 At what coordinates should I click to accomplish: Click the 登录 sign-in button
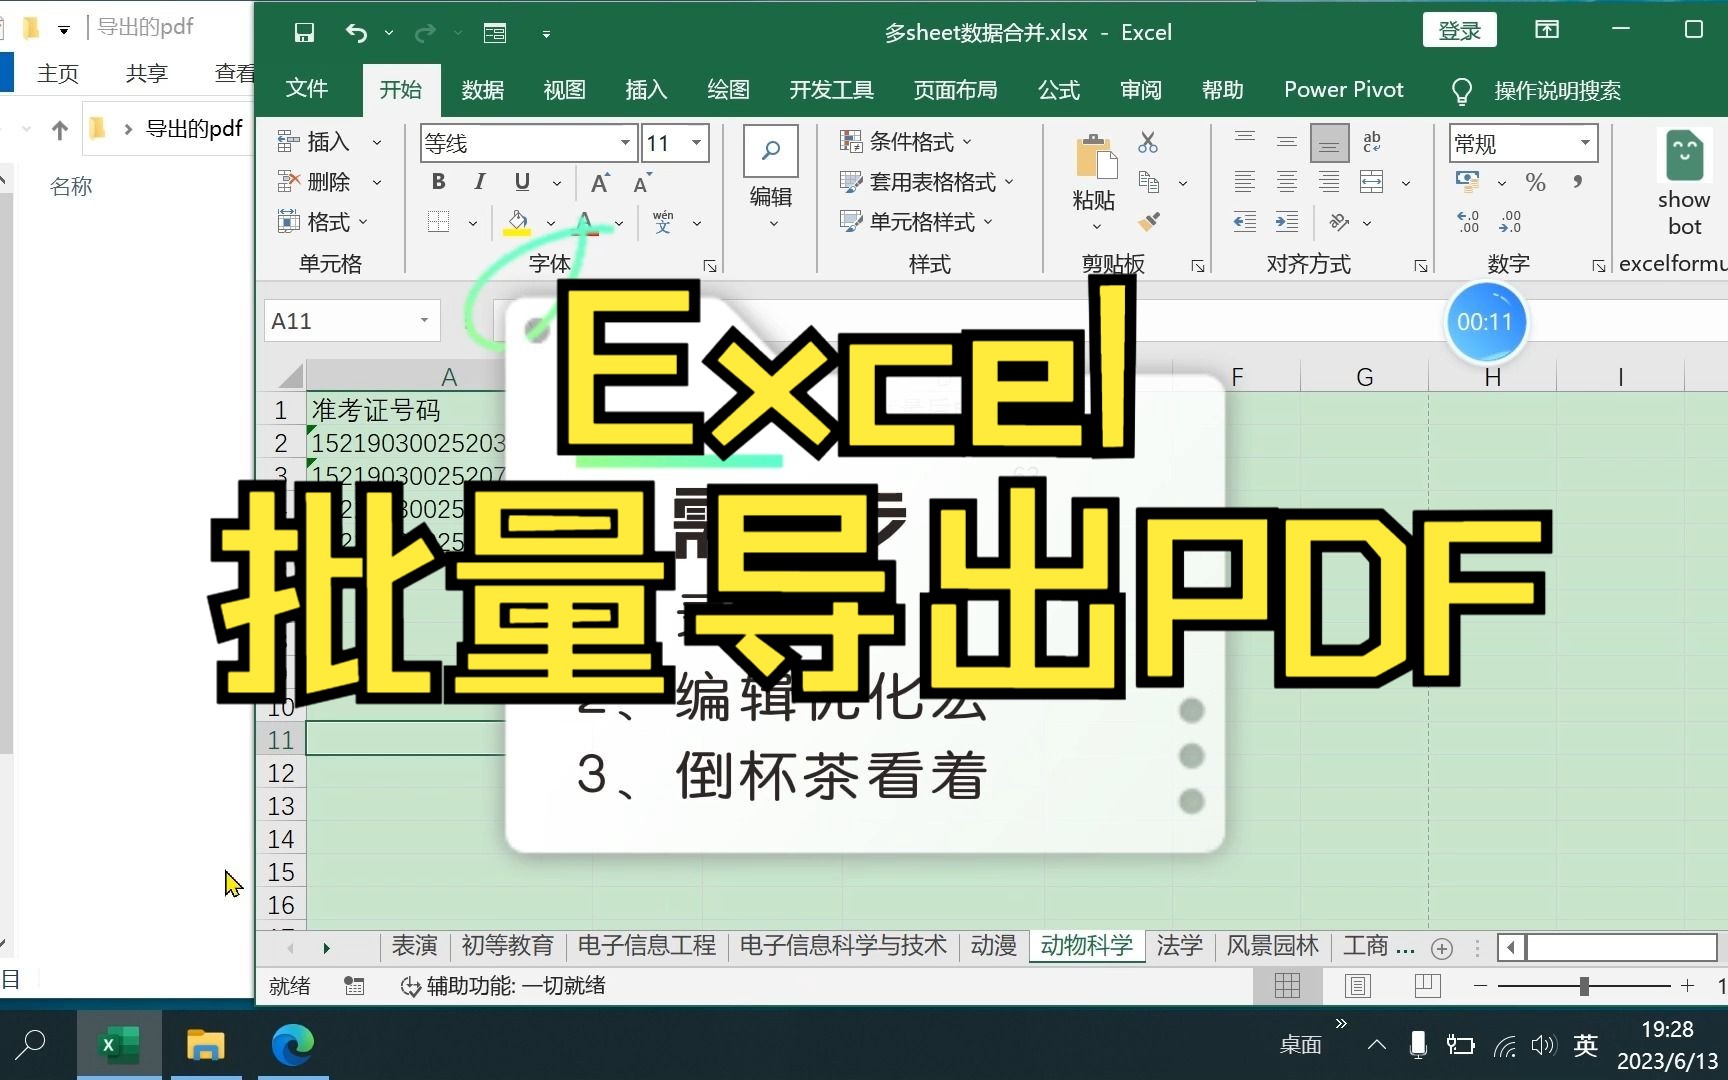click(1460, 31)
